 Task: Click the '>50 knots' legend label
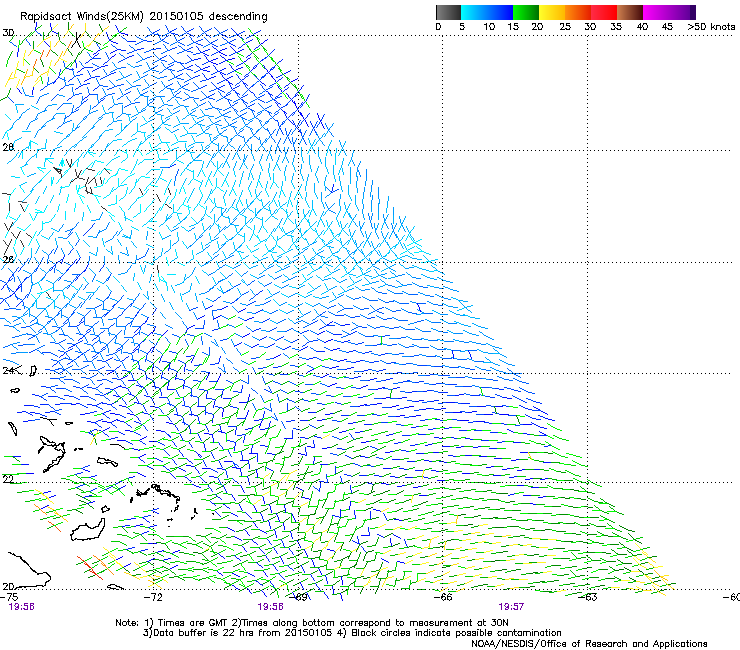coord(711,27)
